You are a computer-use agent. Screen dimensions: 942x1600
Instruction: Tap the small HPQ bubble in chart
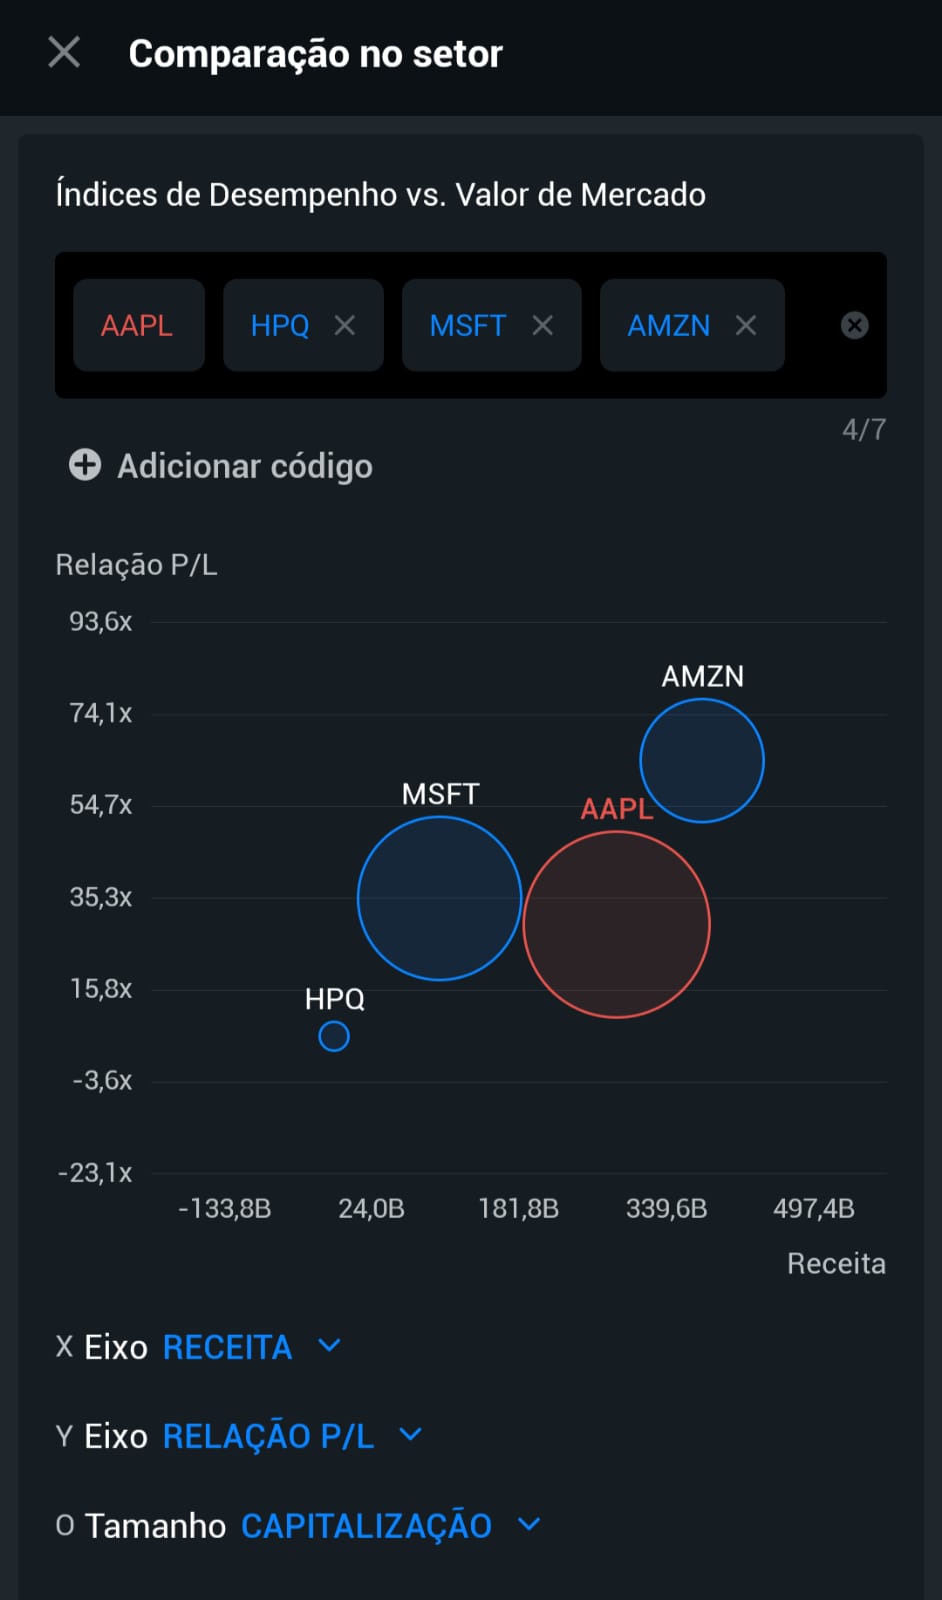point(334,1036)
